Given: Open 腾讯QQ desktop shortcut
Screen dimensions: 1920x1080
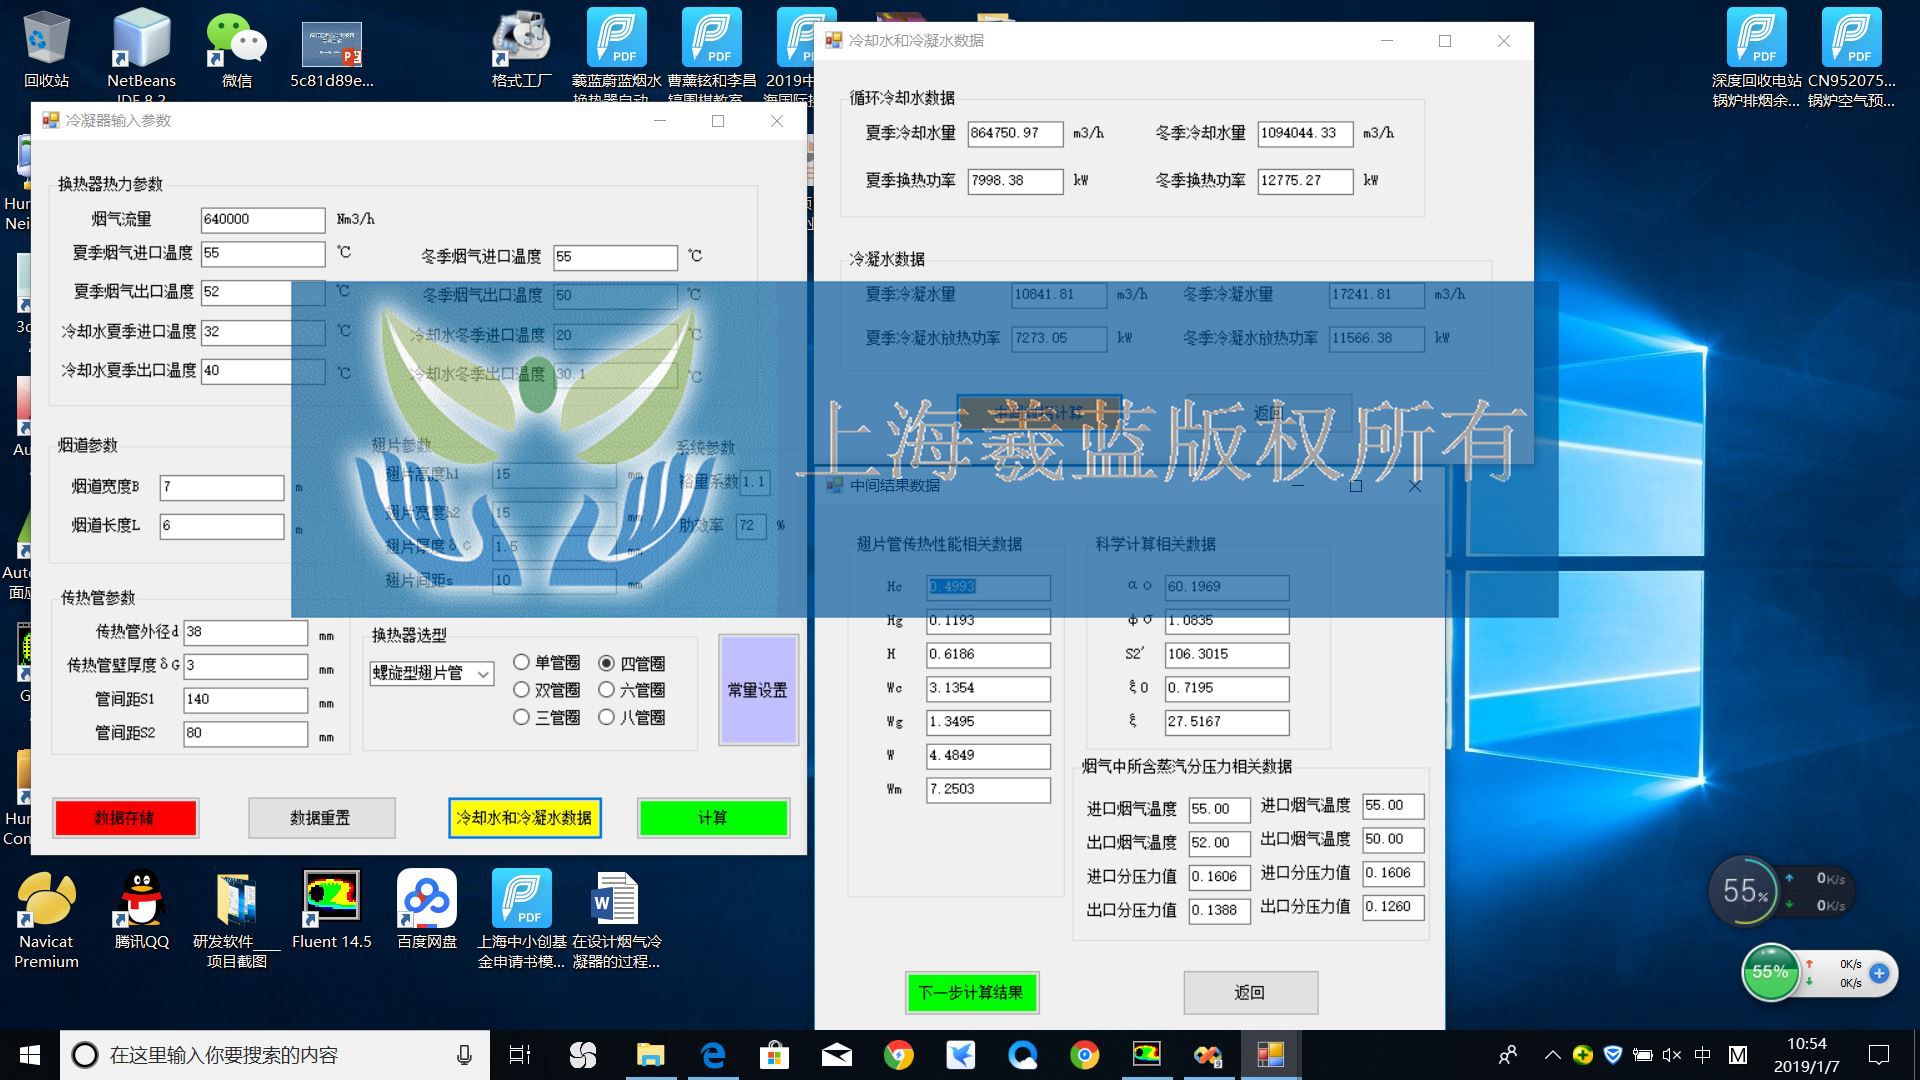Looking at the screenshot, I should coord(141,910).
